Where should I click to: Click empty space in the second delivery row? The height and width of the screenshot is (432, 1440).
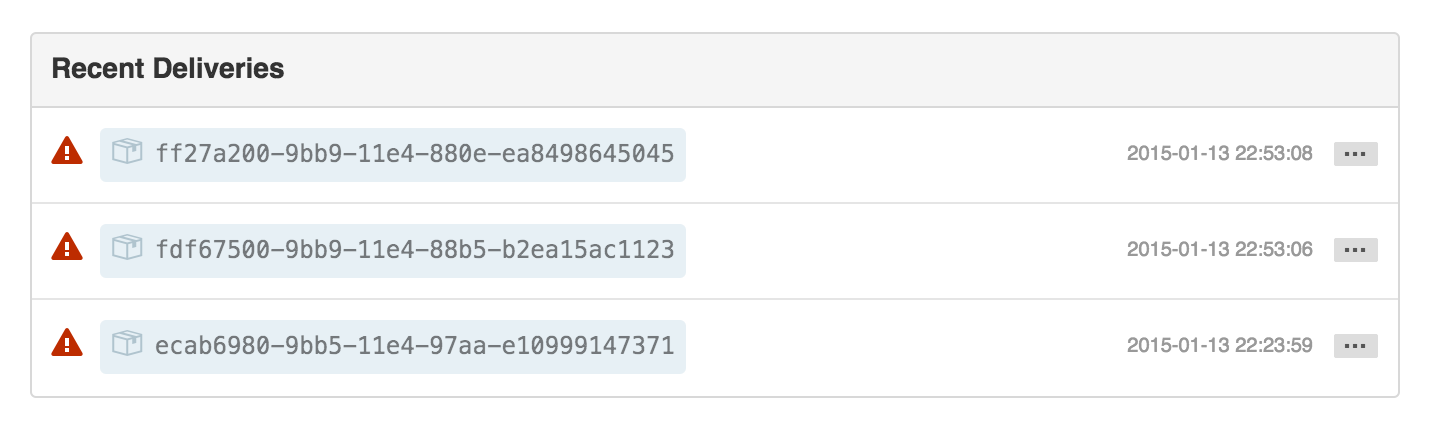(900, 250)
